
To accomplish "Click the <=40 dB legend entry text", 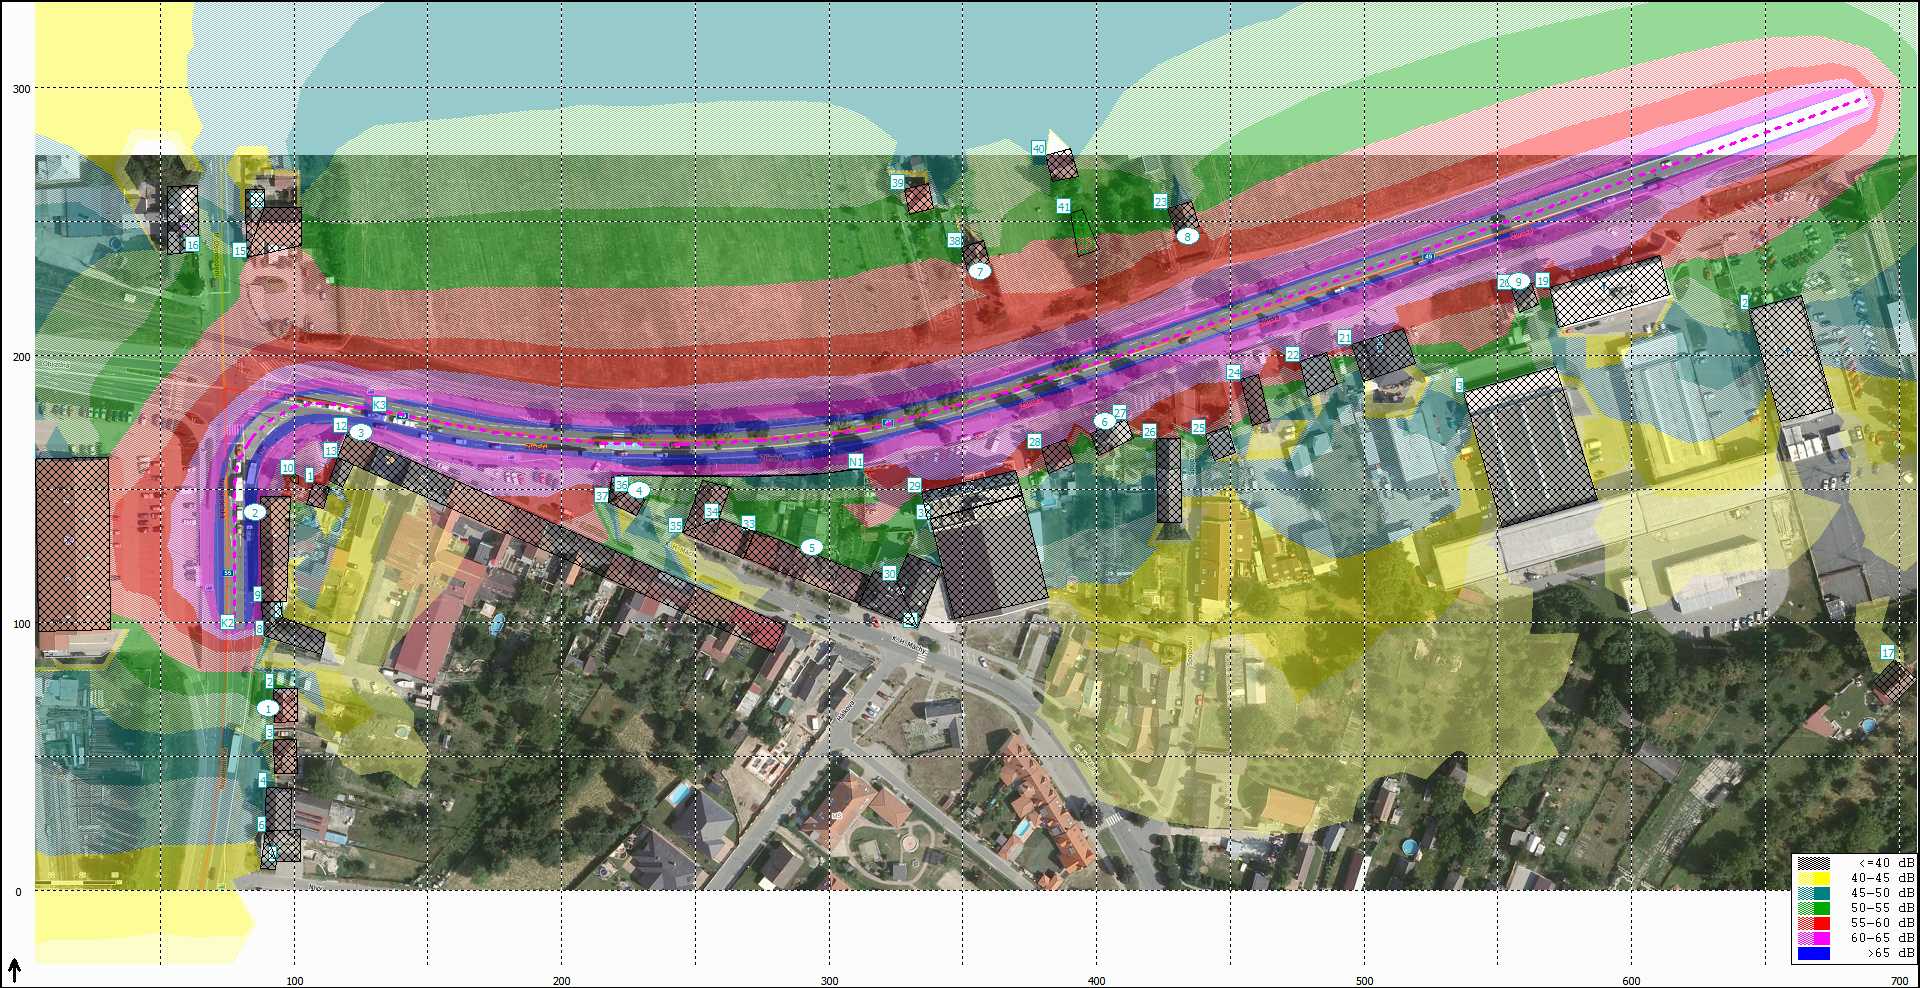I will [1886, 863].
